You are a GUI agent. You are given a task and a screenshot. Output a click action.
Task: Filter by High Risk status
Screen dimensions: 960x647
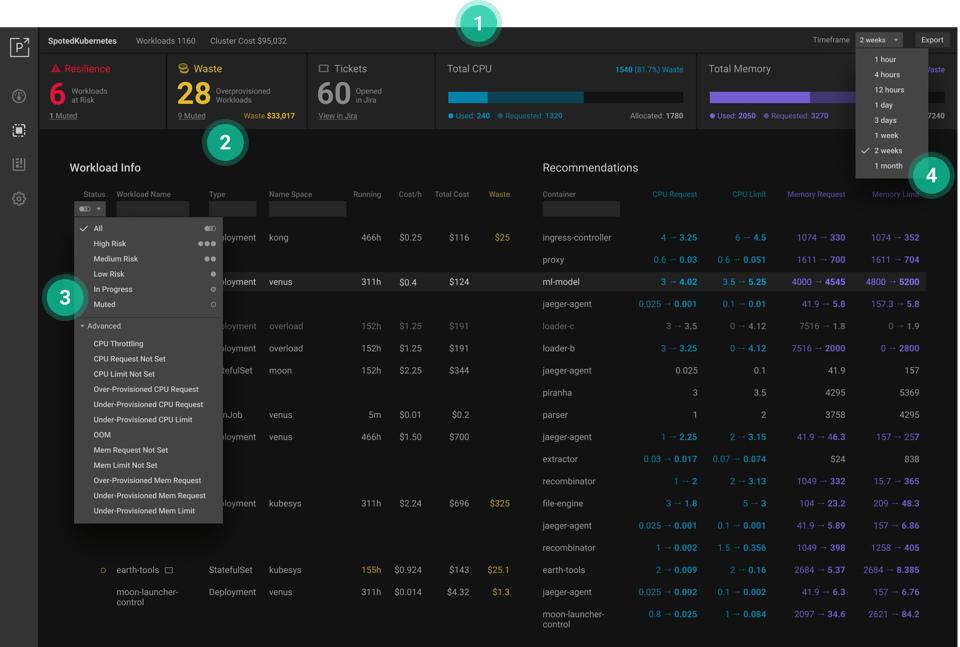148,244
